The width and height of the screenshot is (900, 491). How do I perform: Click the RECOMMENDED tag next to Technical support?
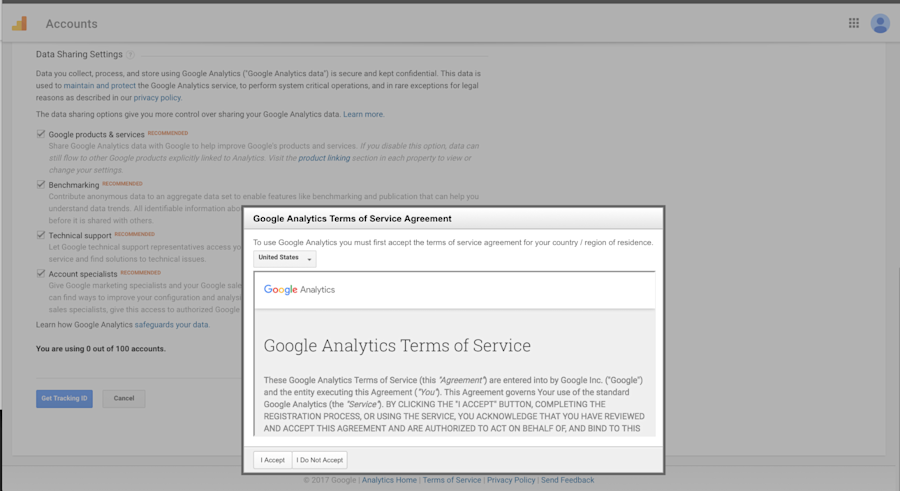(134, 234)
